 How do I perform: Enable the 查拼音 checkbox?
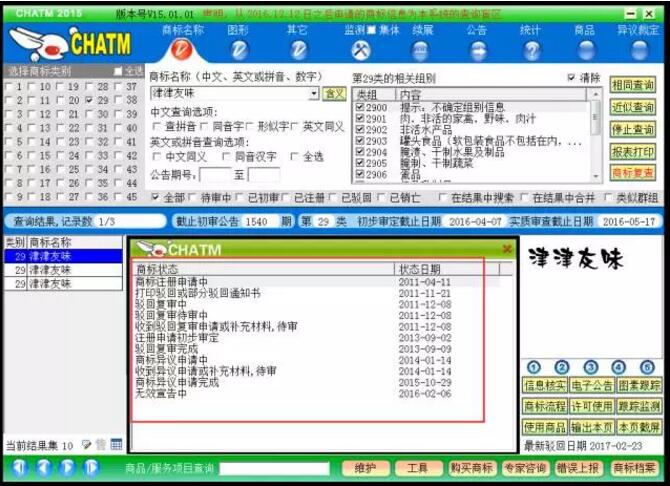click(157, 127)
